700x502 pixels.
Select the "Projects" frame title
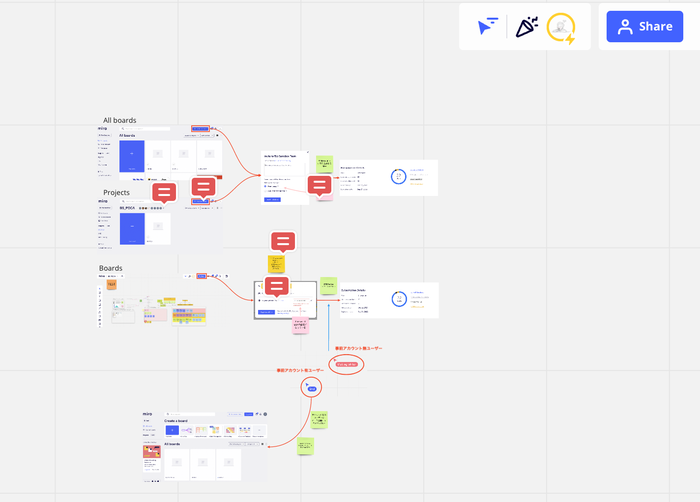(x=116, y=192)
